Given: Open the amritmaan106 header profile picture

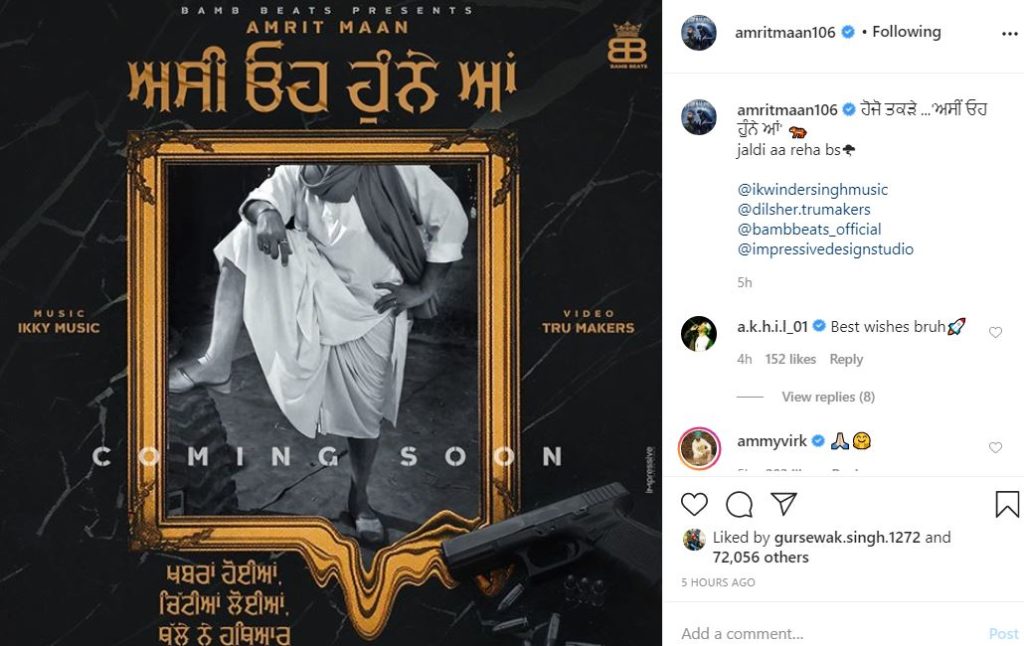Looking at the screenshot, I should coord(699,33).
